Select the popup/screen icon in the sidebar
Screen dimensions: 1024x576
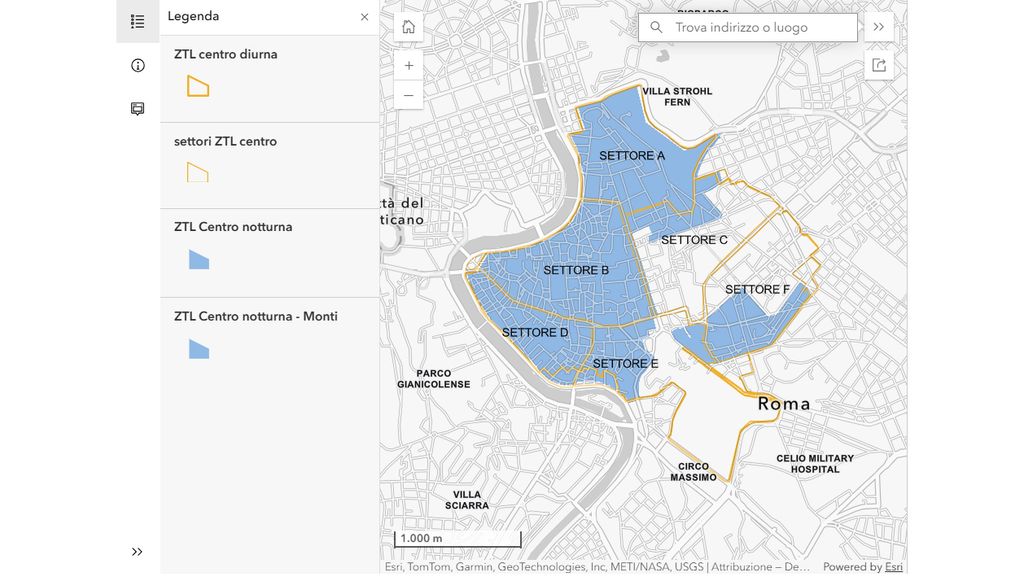click(137, 108)
